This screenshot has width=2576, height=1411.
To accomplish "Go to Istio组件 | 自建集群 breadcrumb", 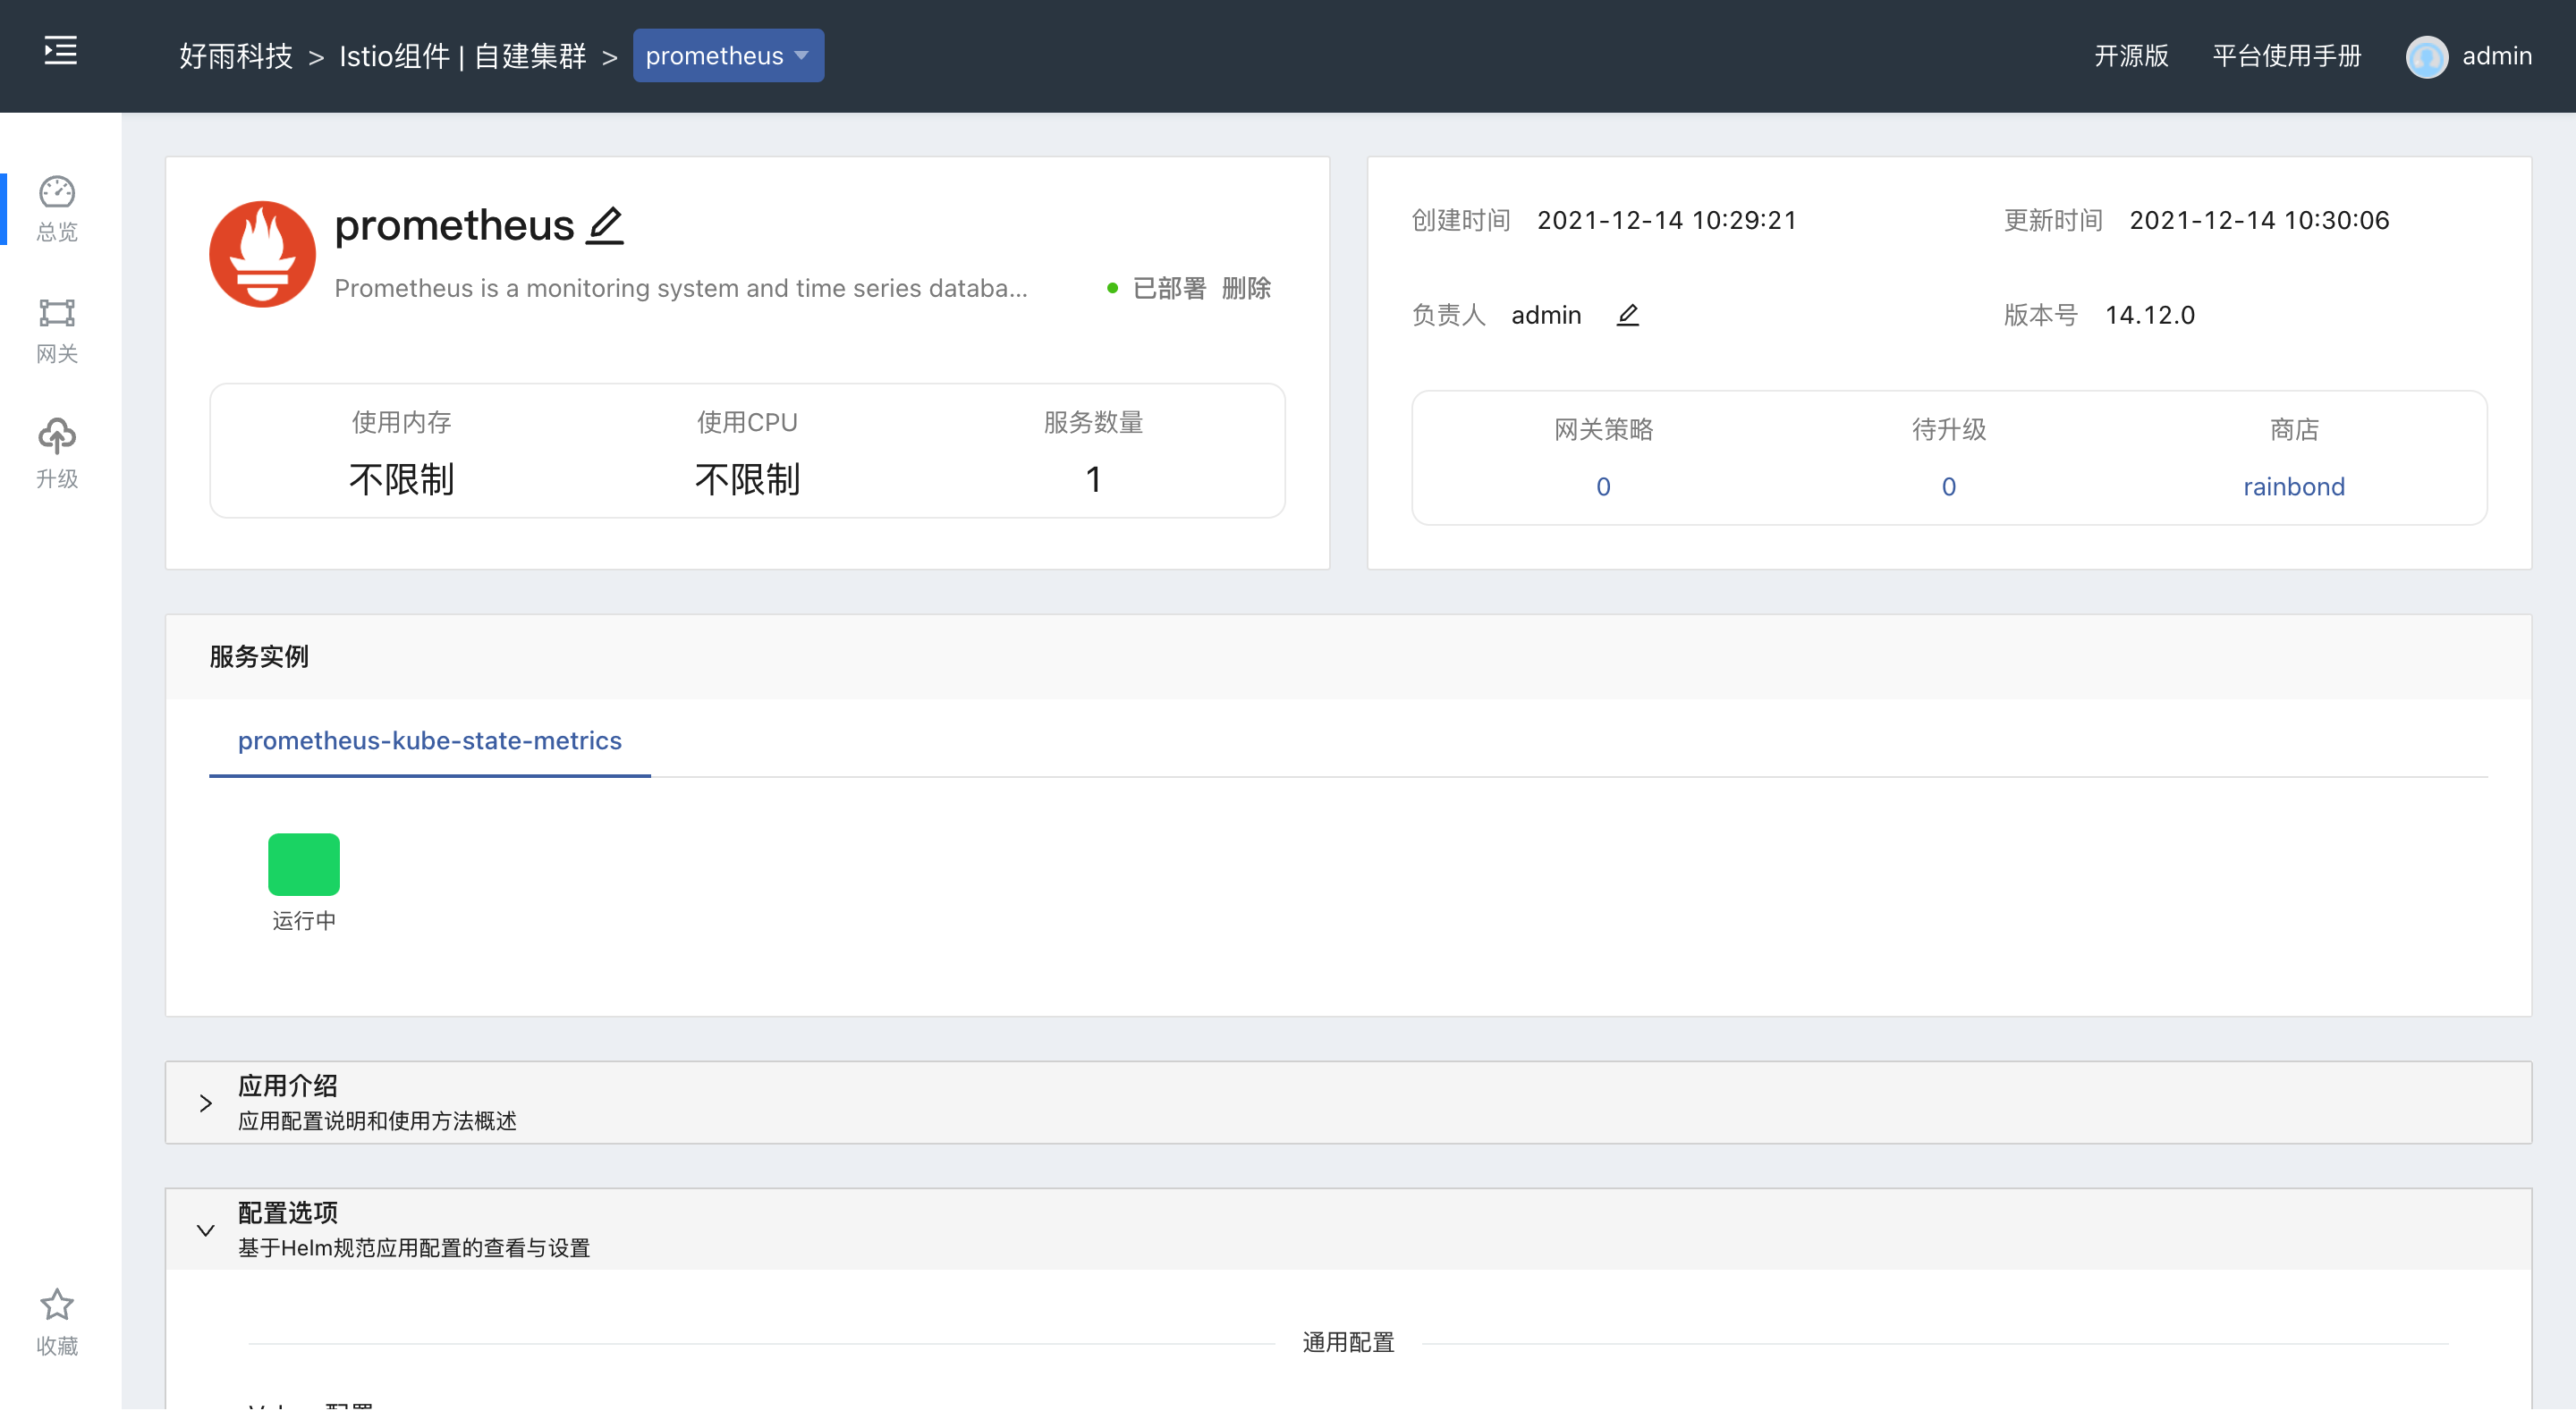I will point(463,56).
